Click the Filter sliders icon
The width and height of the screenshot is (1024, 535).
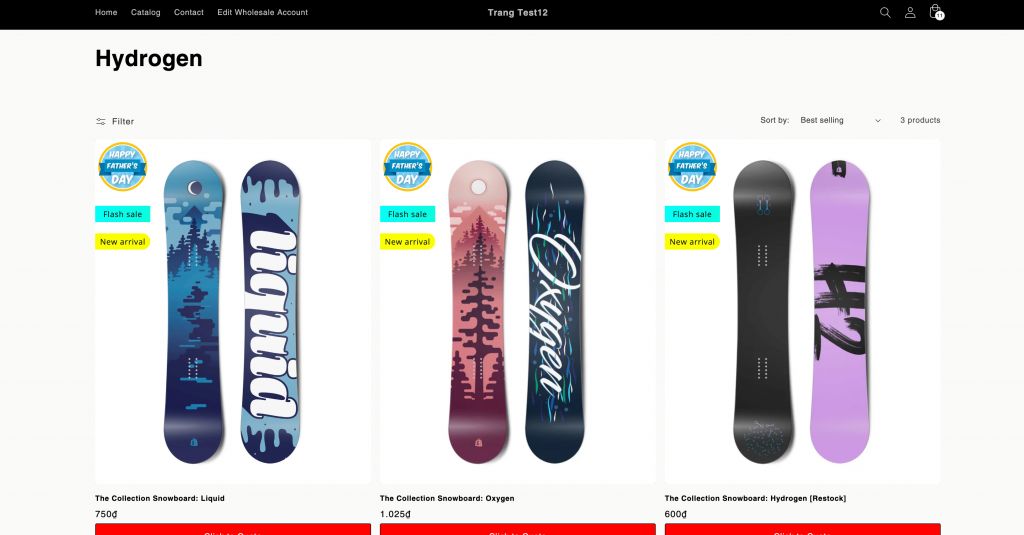[101, 122]
